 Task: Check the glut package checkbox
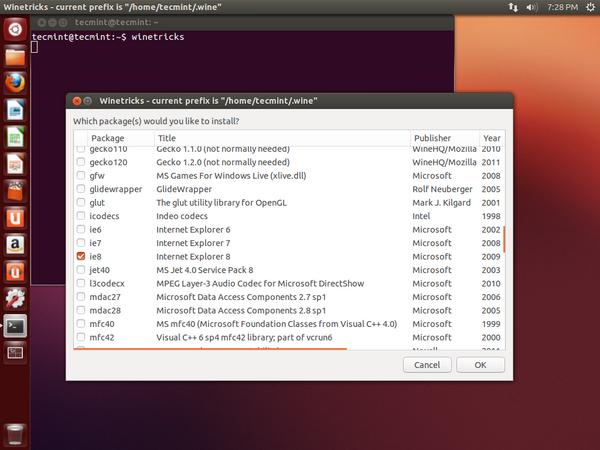click(x=81, y=202)
